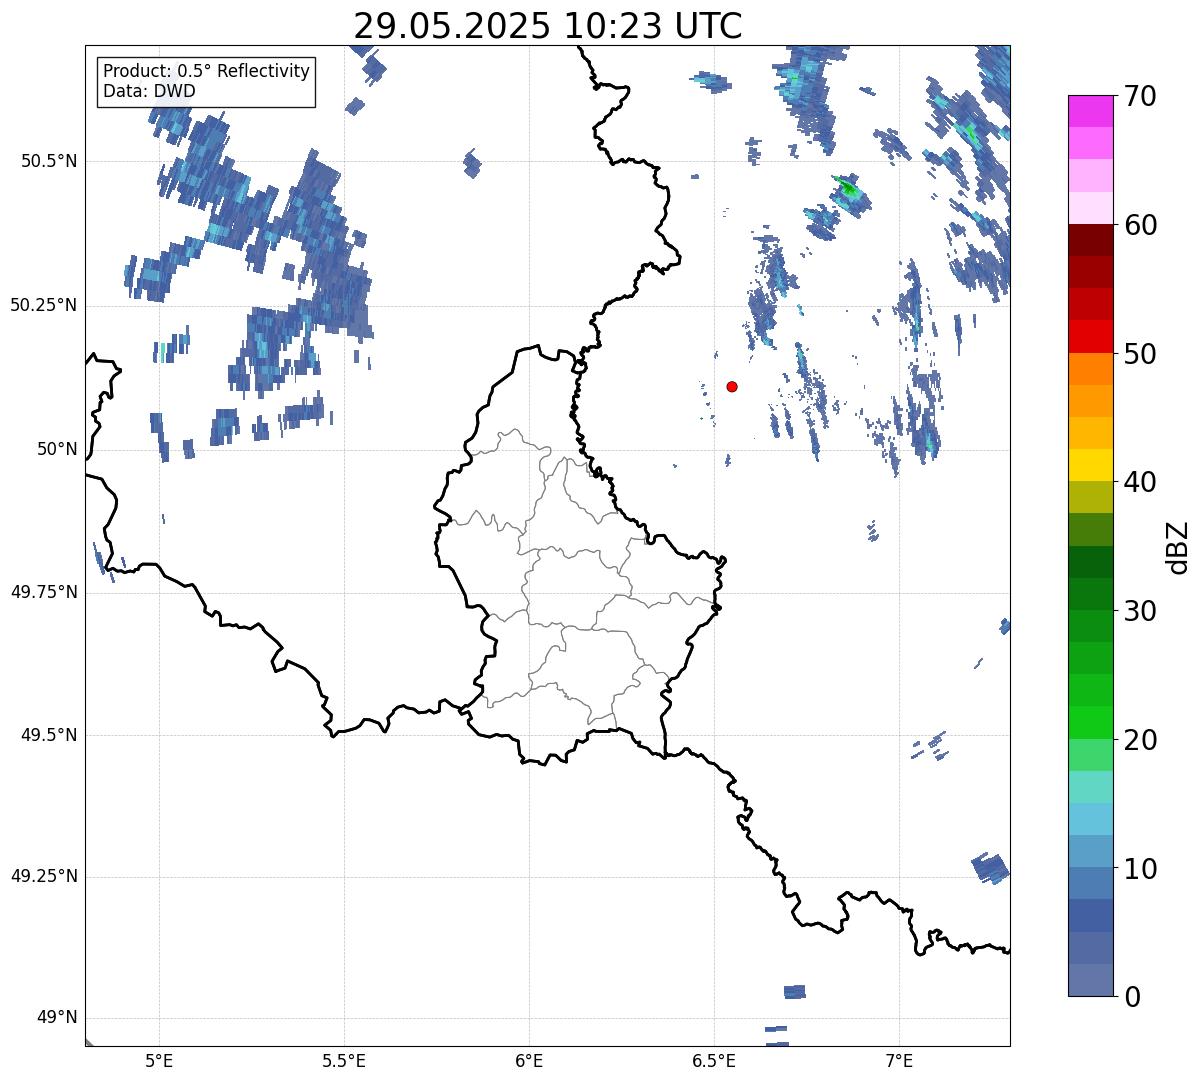The image size is (1202, 1081).
Task: Click the colorbar tick label 70
Action: (1140, 96)
